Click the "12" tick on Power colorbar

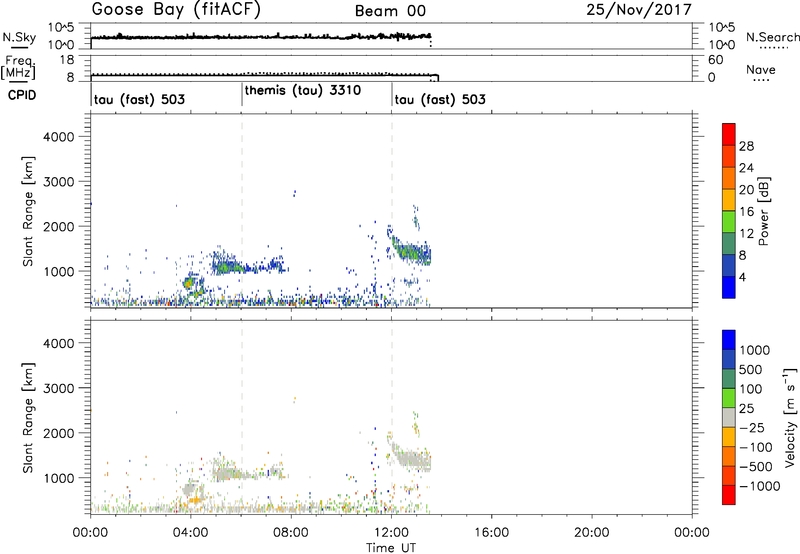pos(746,234)
